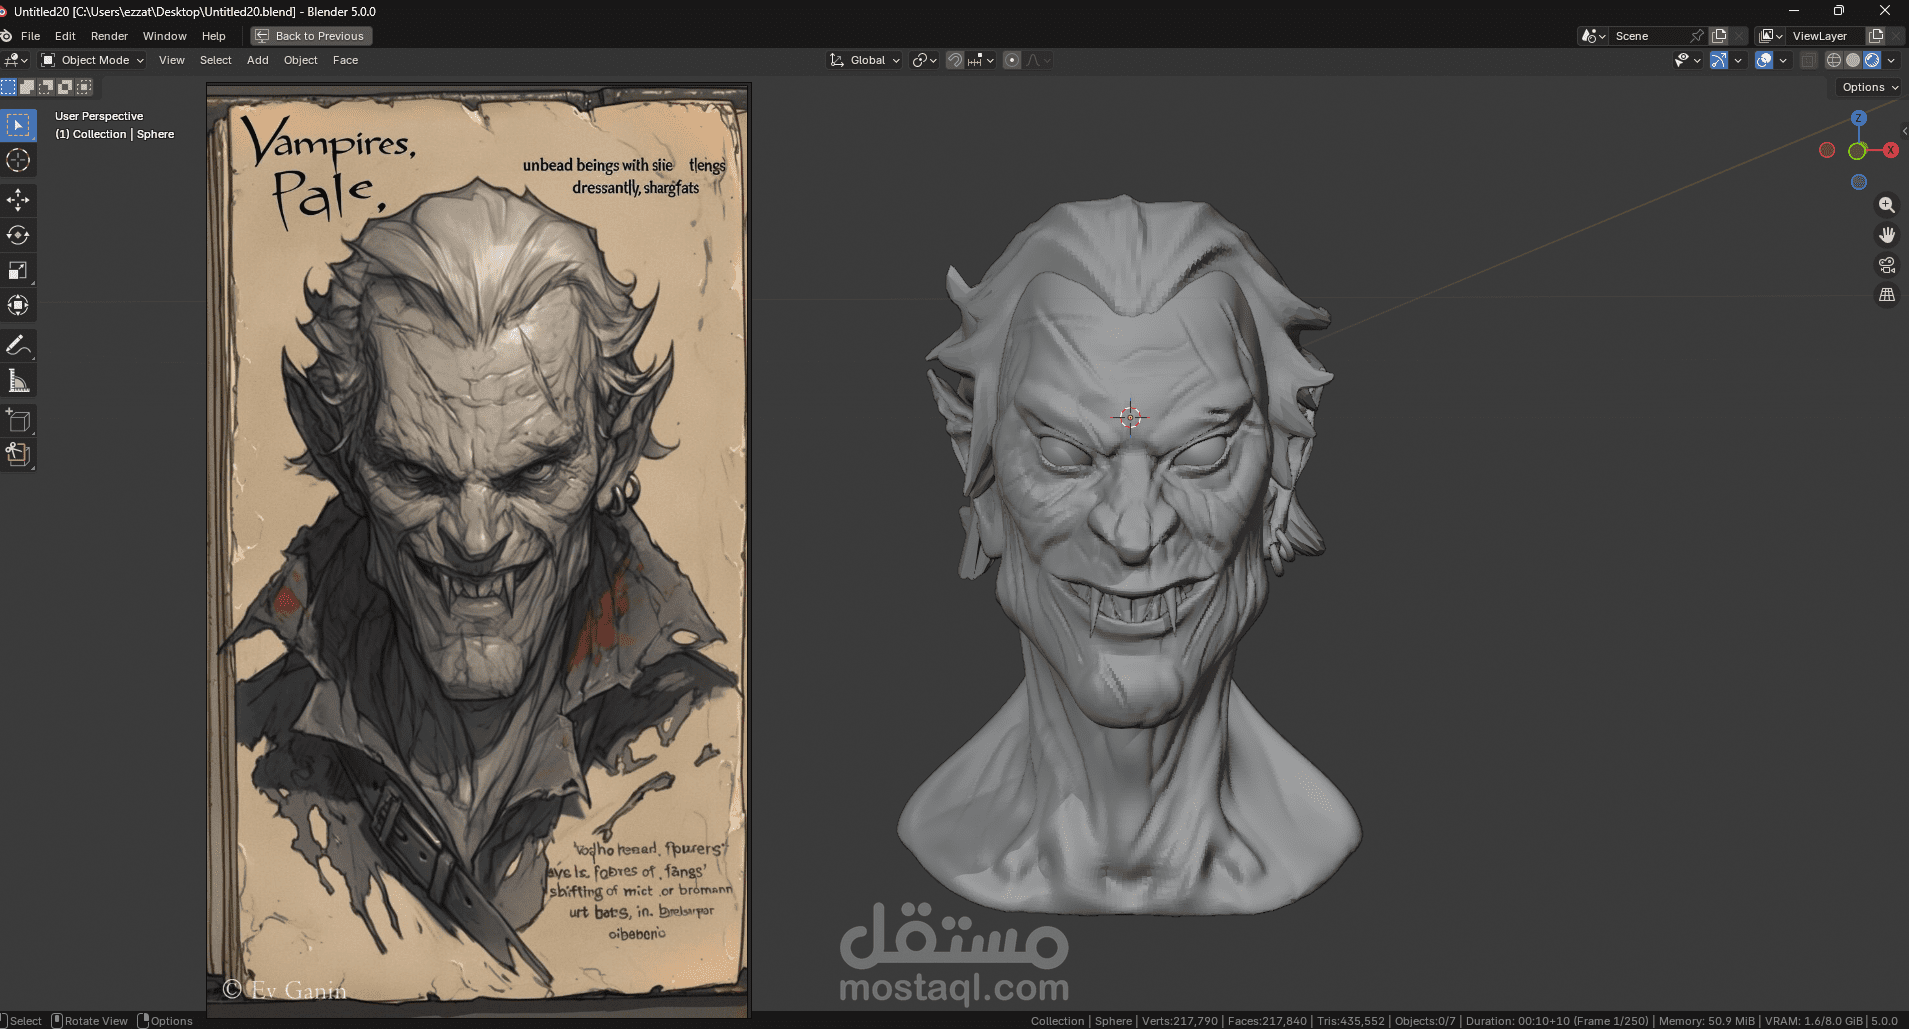Select the Select Box tool
The image size is (1909, 1029).
18,125
